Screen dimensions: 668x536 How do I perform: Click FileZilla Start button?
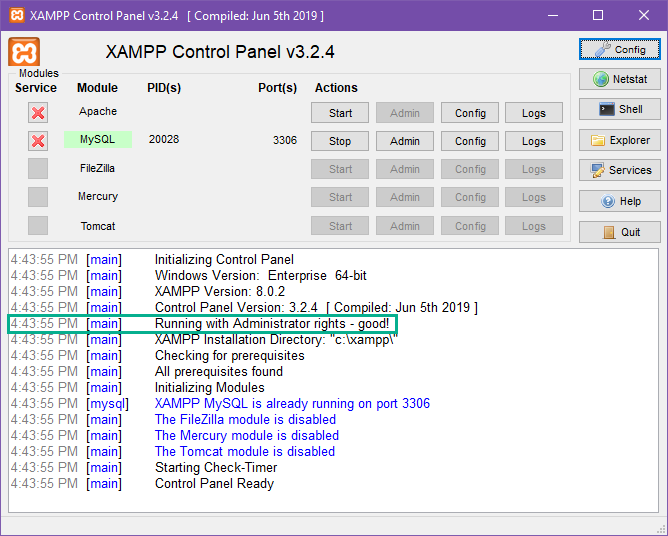click(340, 169)
